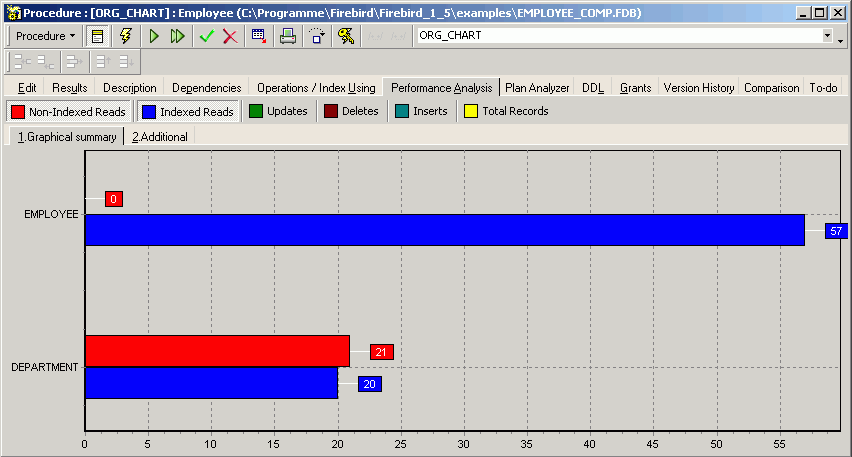
Task: Click the yellow key grants icon
Action: [346, 36]
